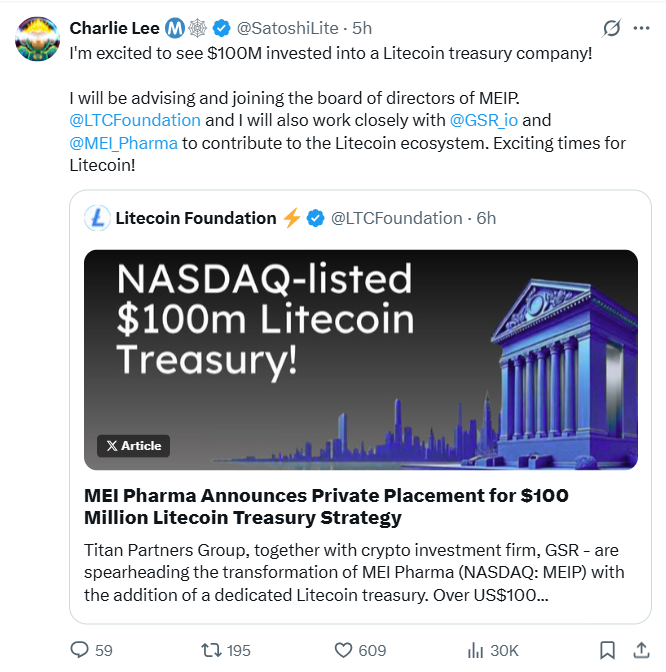666x672 pixels.
Task: Open the Litecoin Foundation quoted account name
Action: coord(196,218)
